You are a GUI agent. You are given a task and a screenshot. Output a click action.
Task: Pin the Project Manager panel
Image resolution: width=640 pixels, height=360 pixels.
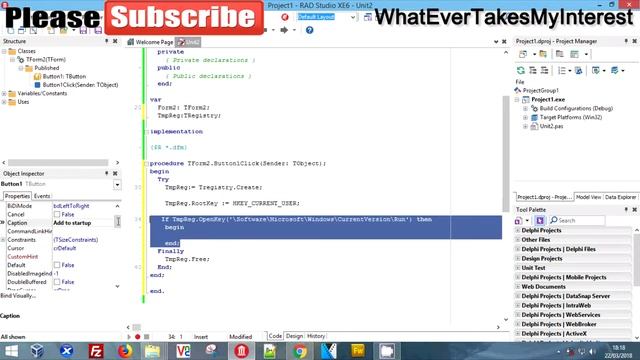626,41
